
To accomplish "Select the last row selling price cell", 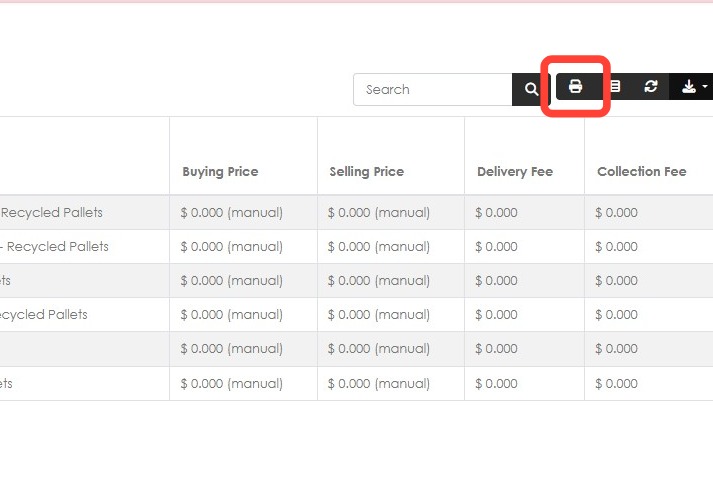I will [x=391, y=383].
